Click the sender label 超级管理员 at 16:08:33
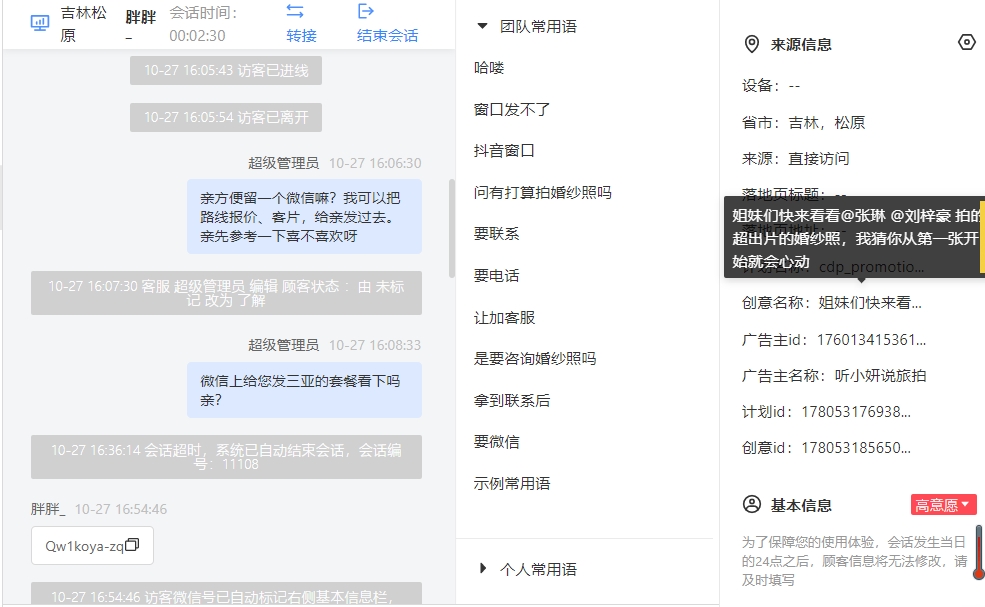Viewport: 985px width, 607px height. tap(283, 345)
